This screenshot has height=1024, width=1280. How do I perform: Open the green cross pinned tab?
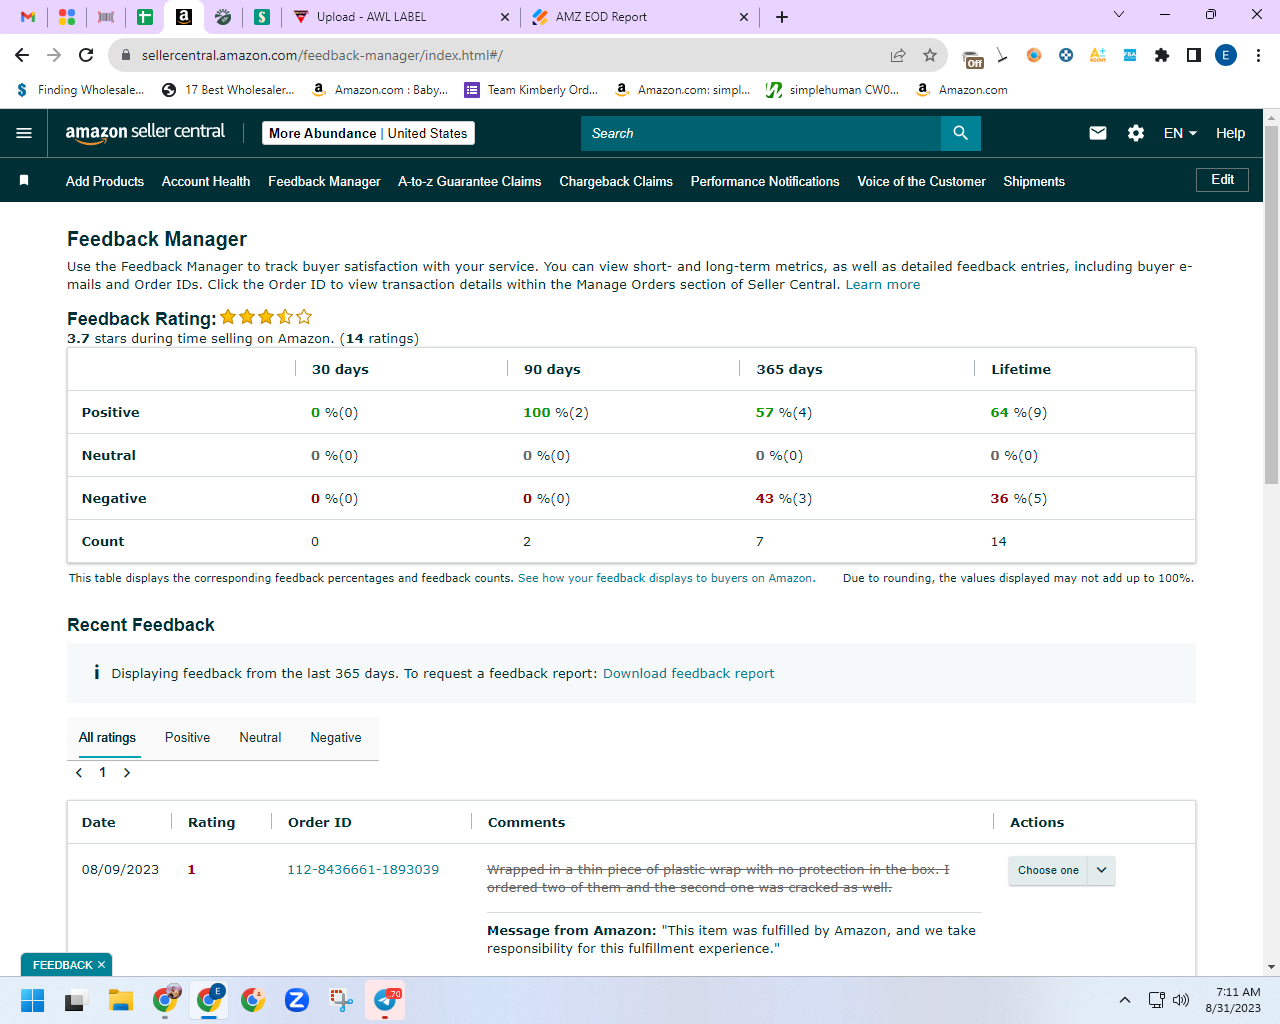click(x=145, y=17)
